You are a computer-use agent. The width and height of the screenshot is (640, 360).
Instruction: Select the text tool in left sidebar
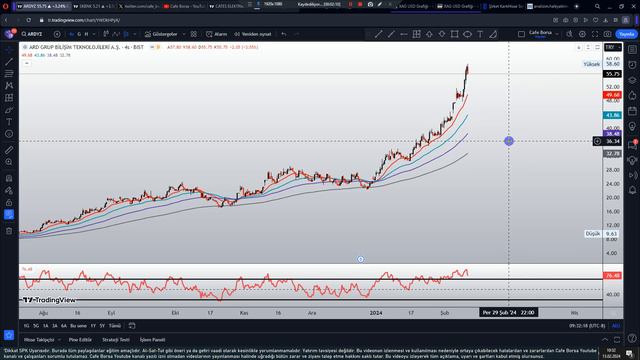9,122
